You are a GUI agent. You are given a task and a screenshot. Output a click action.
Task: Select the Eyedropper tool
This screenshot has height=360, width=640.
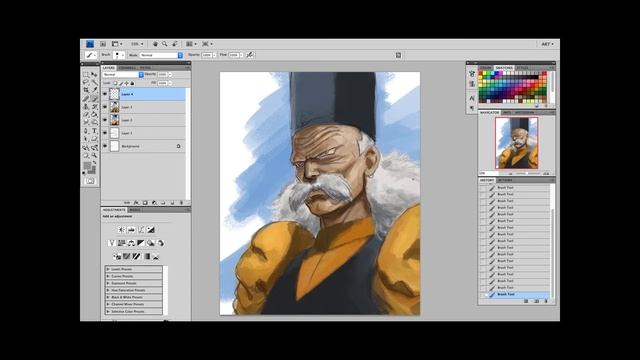point(94,90)
